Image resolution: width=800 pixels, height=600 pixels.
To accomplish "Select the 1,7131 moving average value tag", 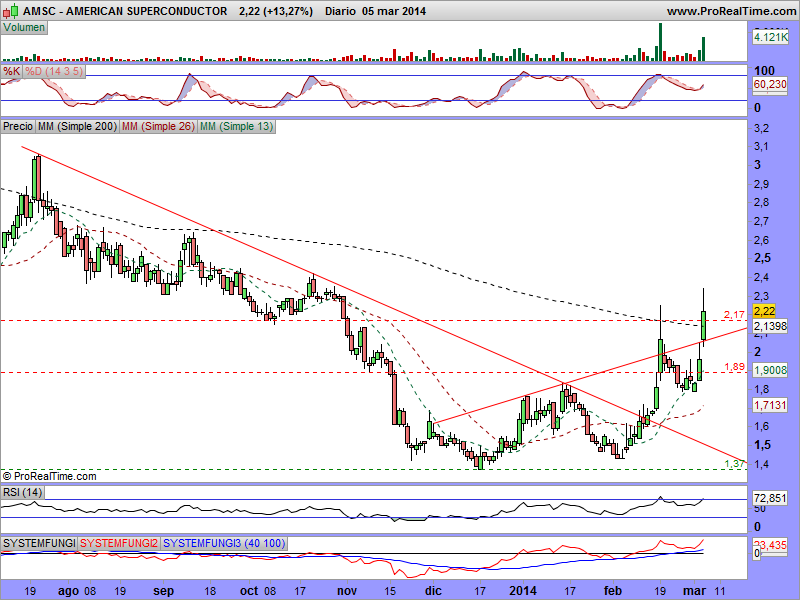I will pos(770,406).
